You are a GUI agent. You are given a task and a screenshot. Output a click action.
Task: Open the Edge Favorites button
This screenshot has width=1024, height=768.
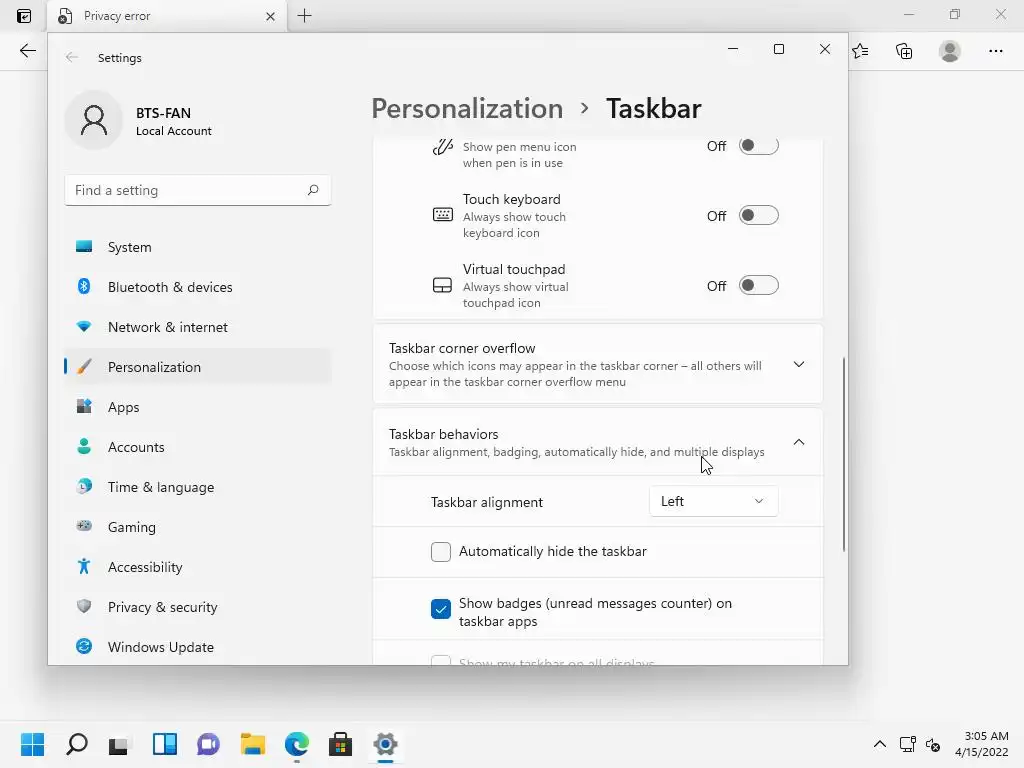(x=860, y=51)
